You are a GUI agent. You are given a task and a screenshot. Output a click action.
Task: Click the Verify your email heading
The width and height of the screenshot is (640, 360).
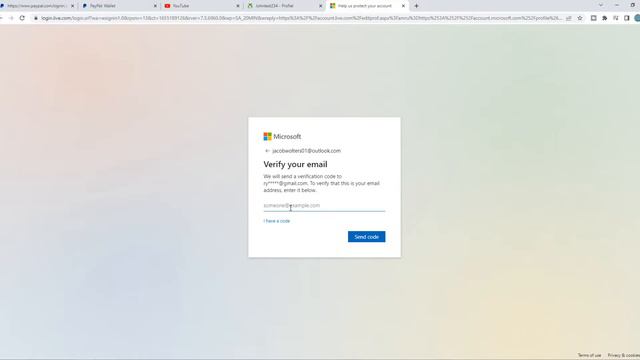point(295,164)
